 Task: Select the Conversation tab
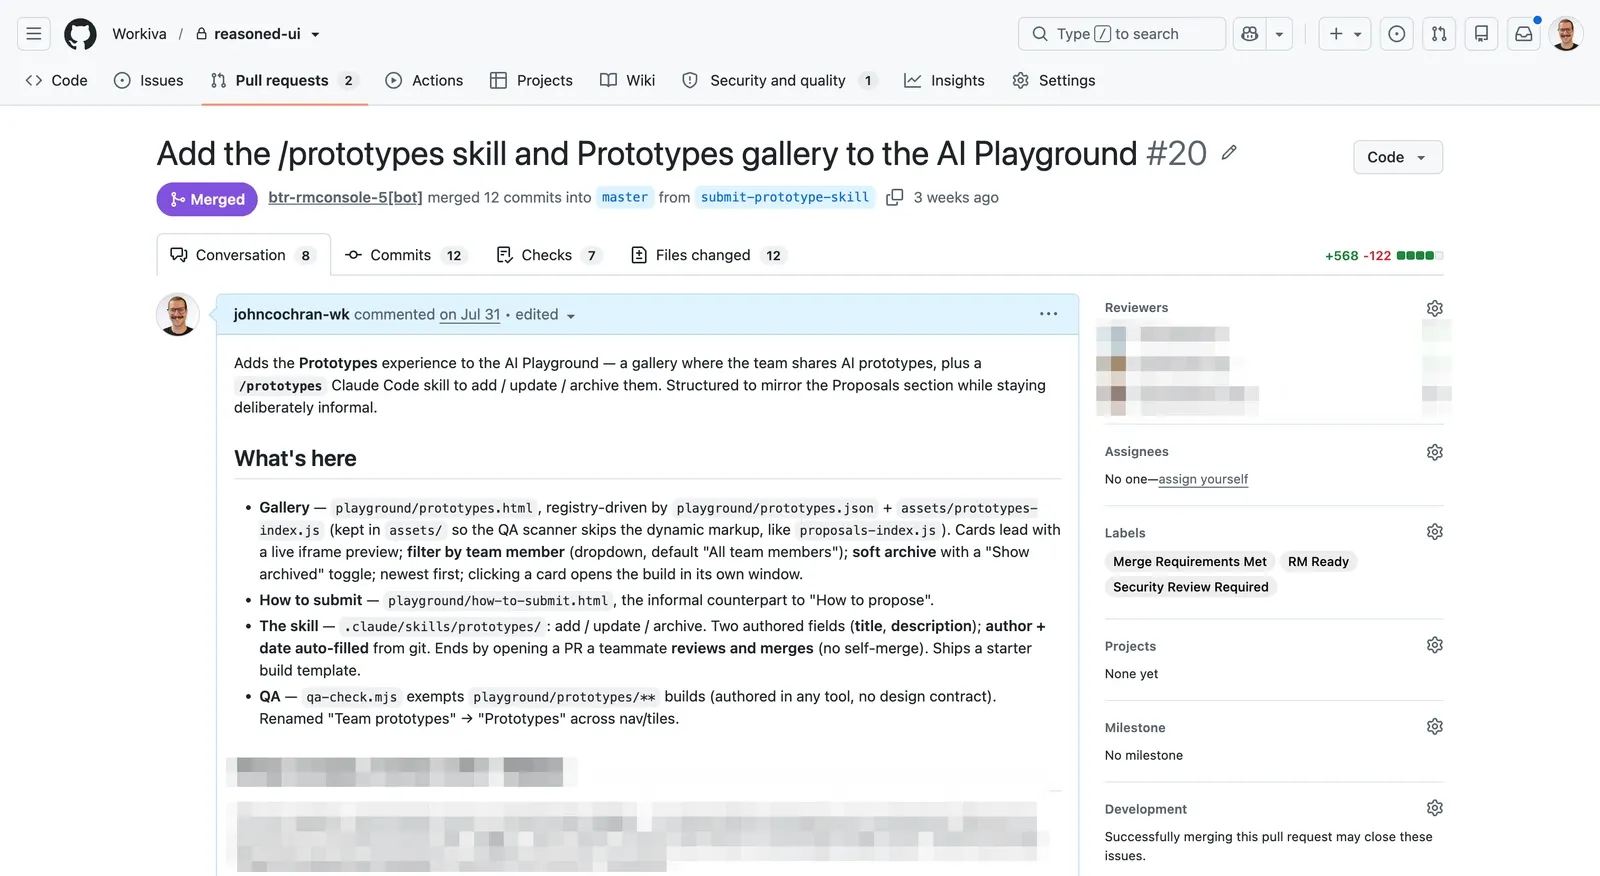click(244, 255)
